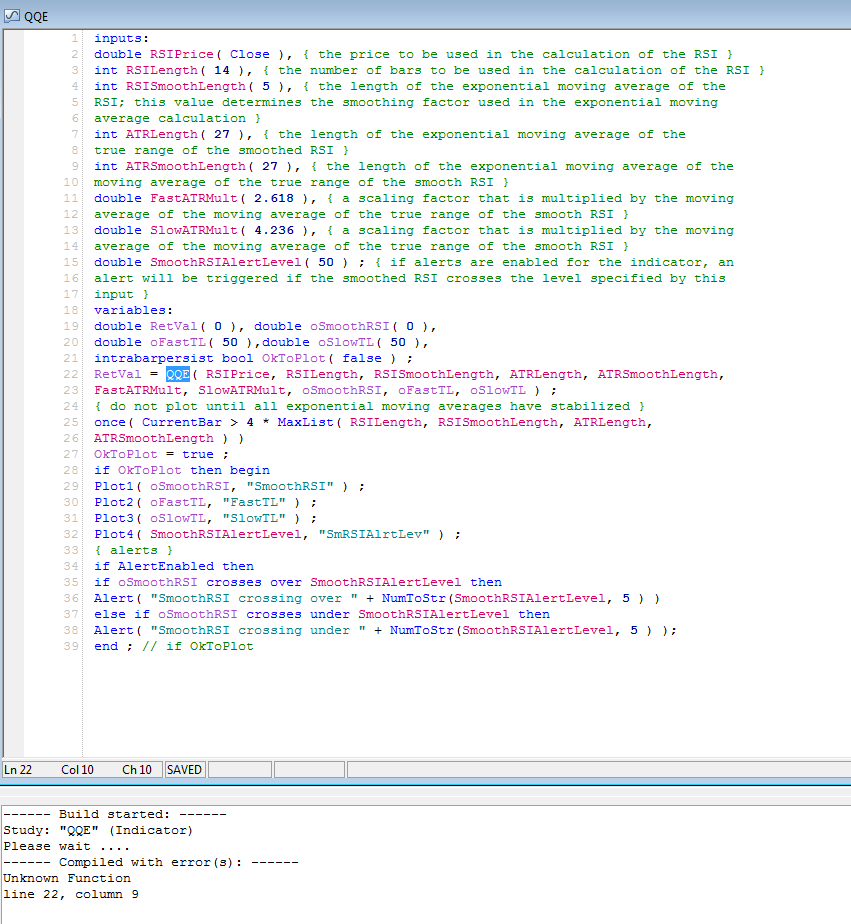Click the 'once' keyword on line 25
Screen dimensions: 851x924
[110, 422]
